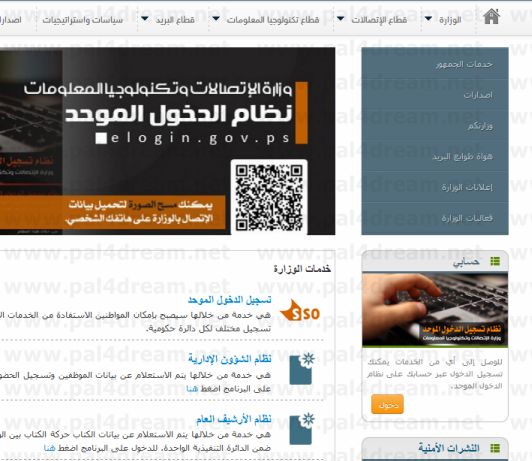This screenshot has height=461, width=532.
Task: Open the تسجيل الدخول الموحد link
Action: (x=230, y=300)
